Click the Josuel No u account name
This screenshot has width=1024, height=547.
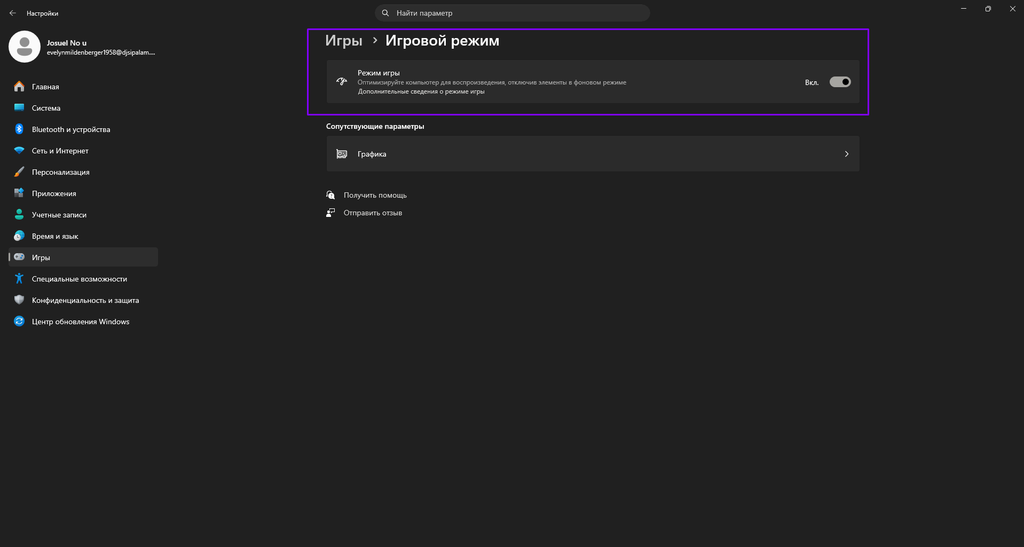(67, 43)
